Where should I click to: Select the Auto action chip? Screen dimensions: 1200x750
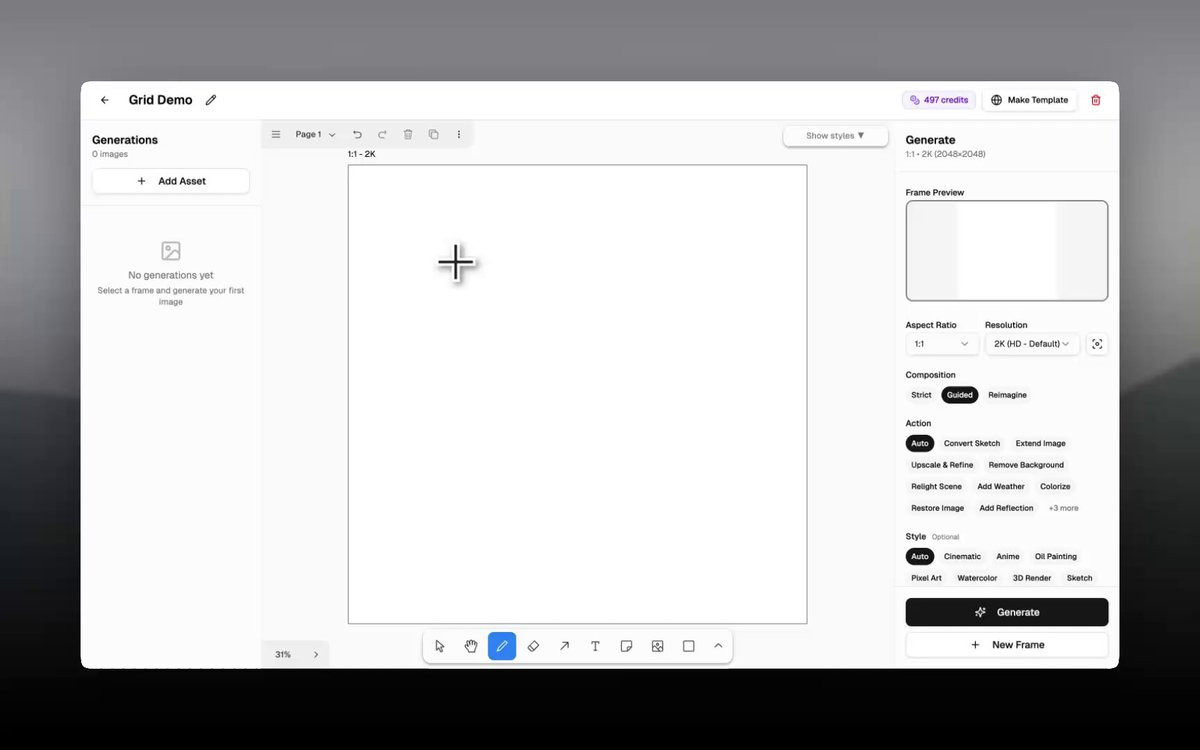(x=920, y=443)
